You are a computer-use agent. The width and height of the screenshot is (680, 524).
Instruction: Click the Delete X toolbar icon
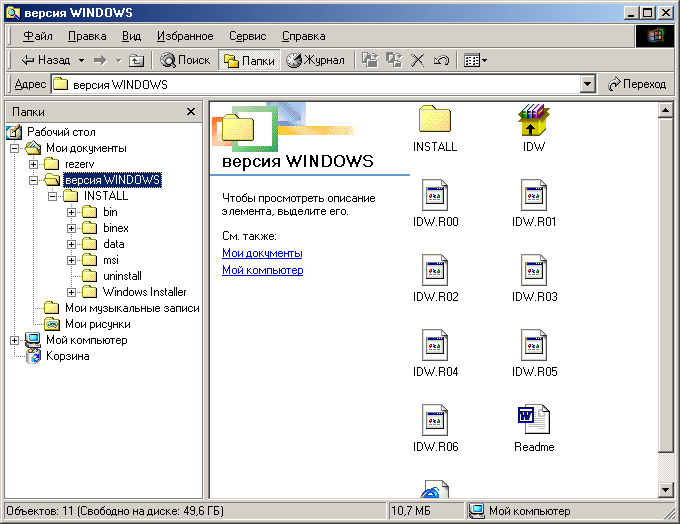(x=417, y=60)
